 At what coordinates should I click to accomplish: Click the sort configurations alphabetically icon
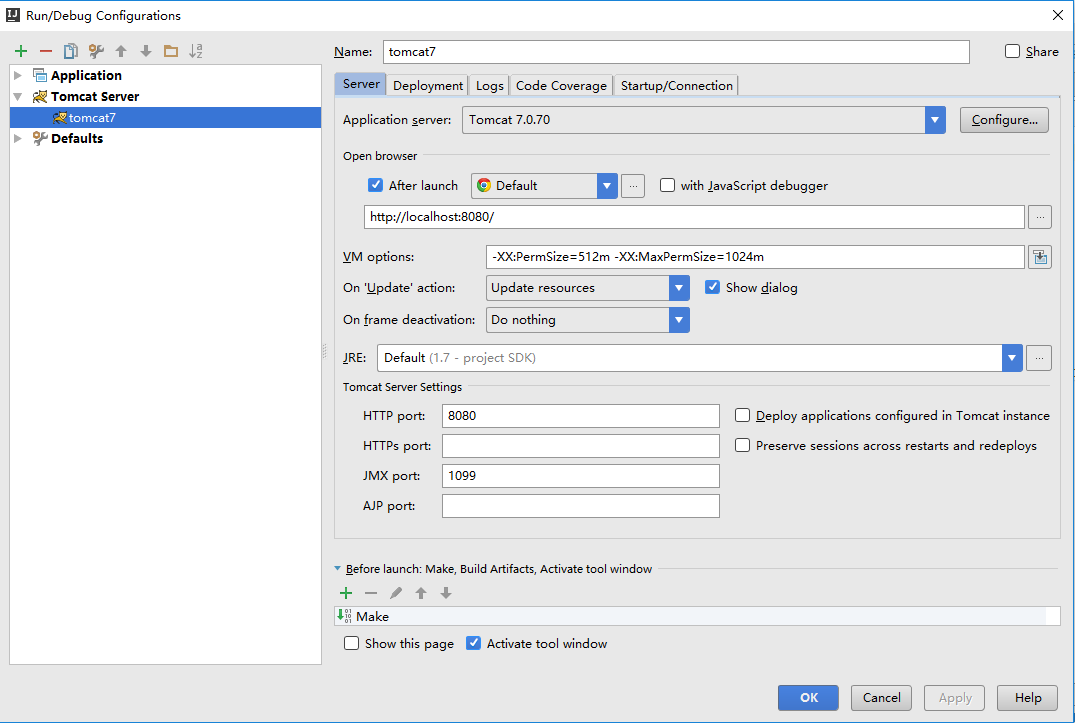(x=196, y=51)
